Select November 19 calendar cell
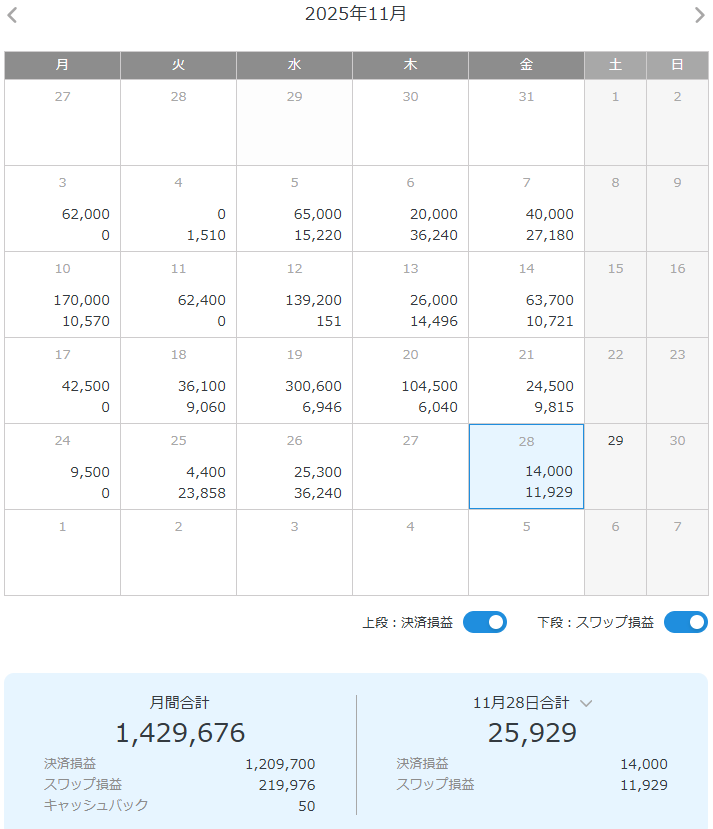The width and height of the screenshot is (713, 829). tap(294, 381)
